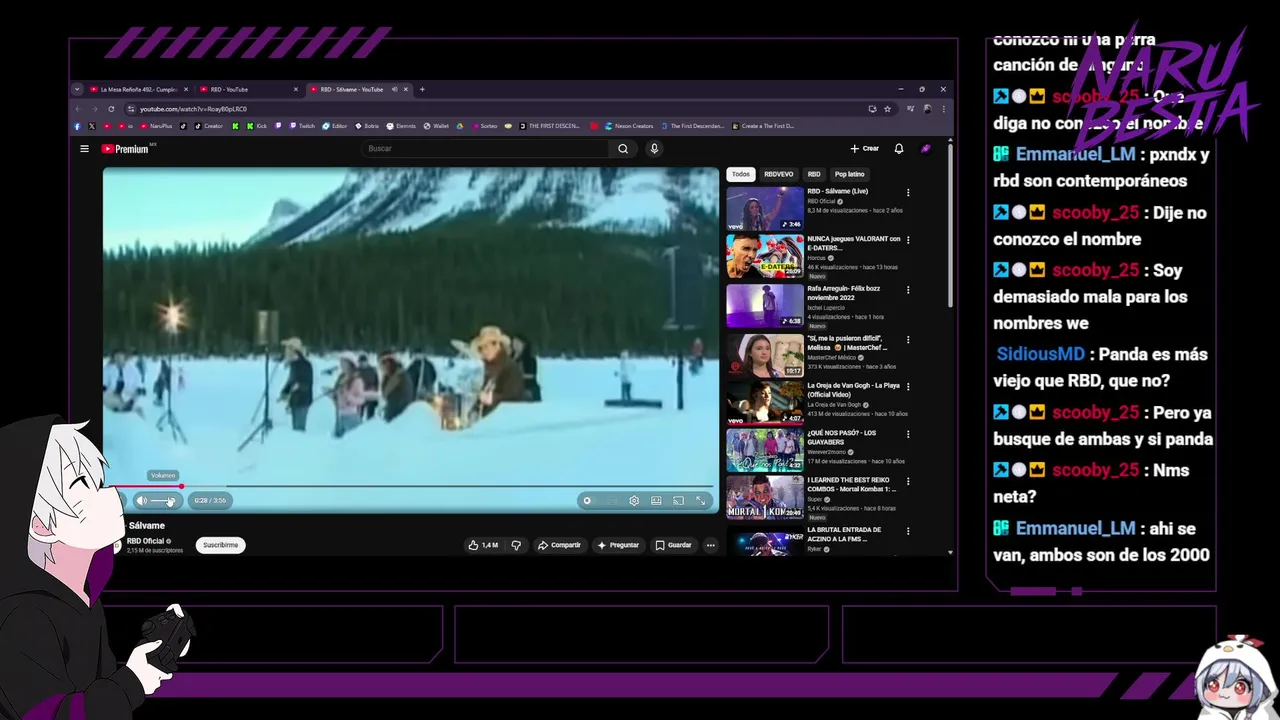Open the X bookmark icon
The width and height of the screenshot is (1280, 720).
point(92,126)
